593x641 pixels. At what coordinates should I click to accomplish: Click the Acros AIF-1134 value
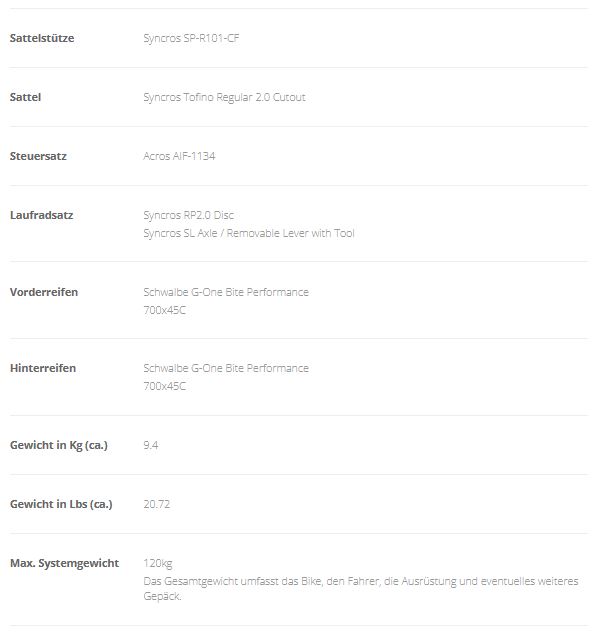(x=179, y=156)
